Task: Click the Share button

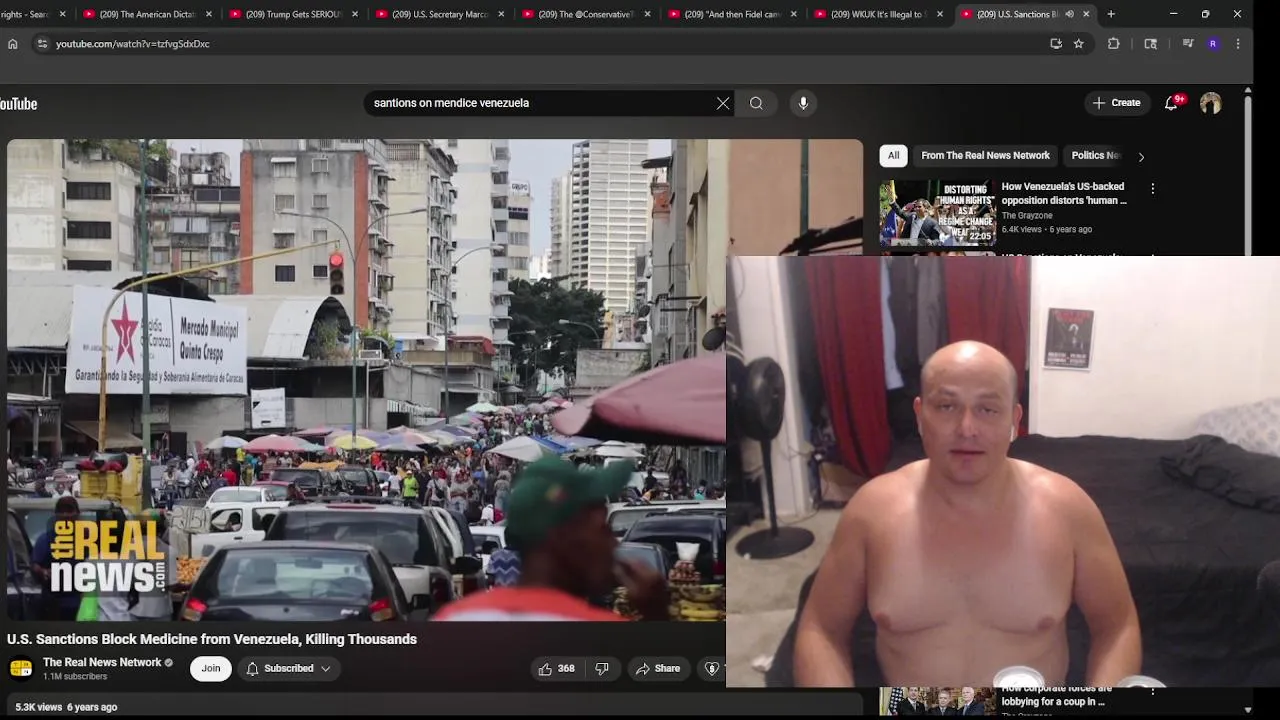Action: 658,668
